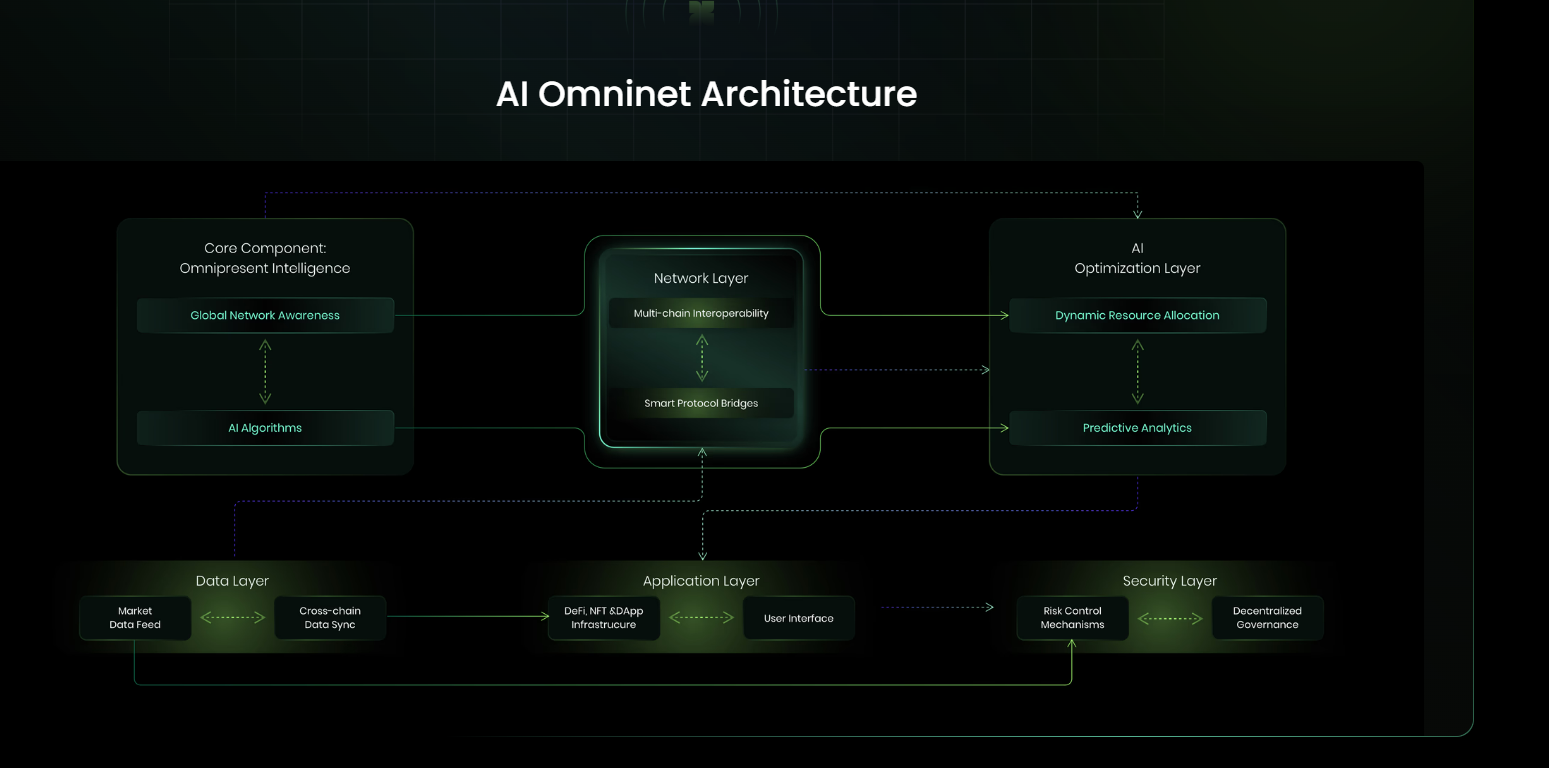Expand the Security Layer section

[x=1169, y=580]
